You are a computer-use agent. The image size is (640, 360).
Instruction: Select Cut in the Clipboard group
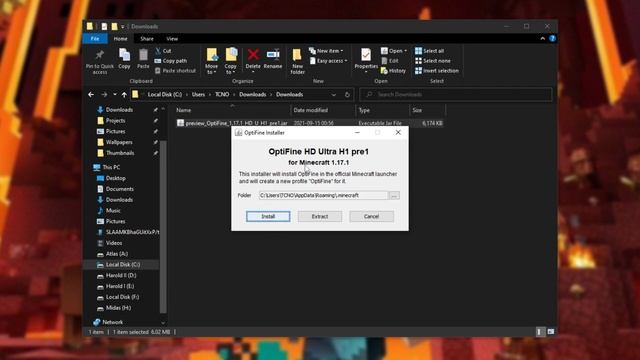[x=163, y=51]
